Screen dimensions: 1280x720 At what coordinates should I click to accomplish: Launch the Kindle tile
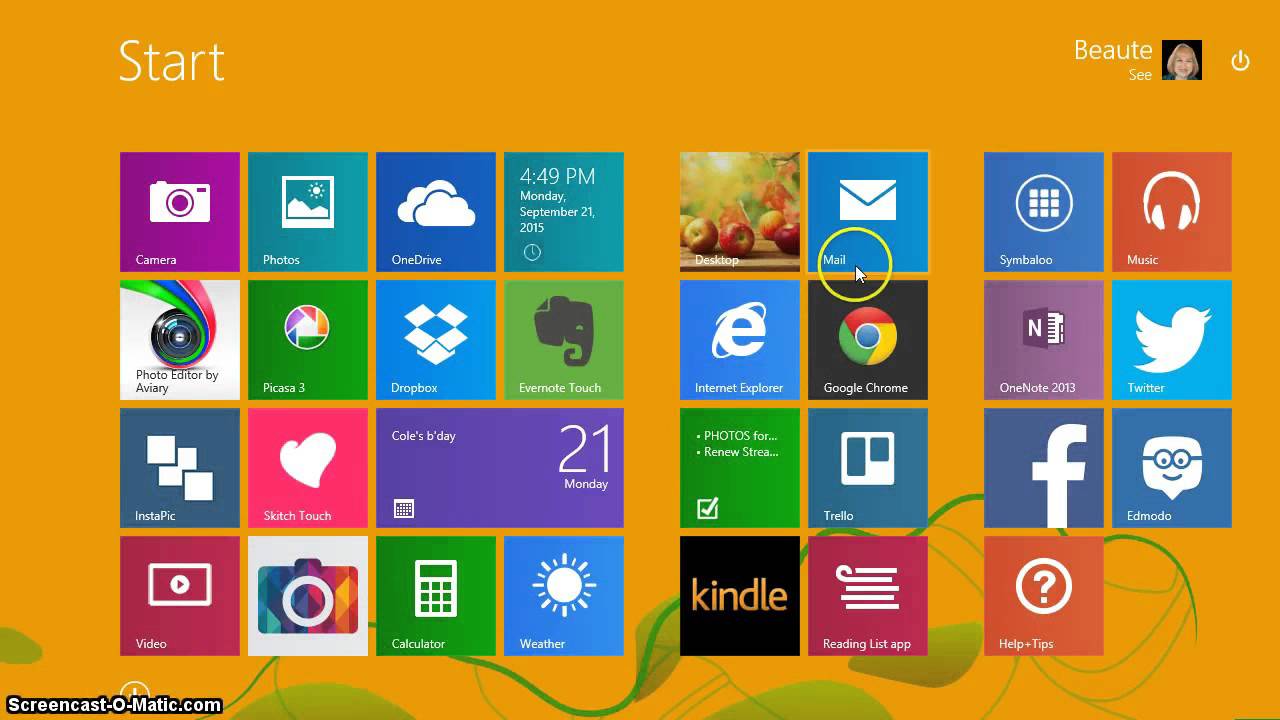point(740,596)
